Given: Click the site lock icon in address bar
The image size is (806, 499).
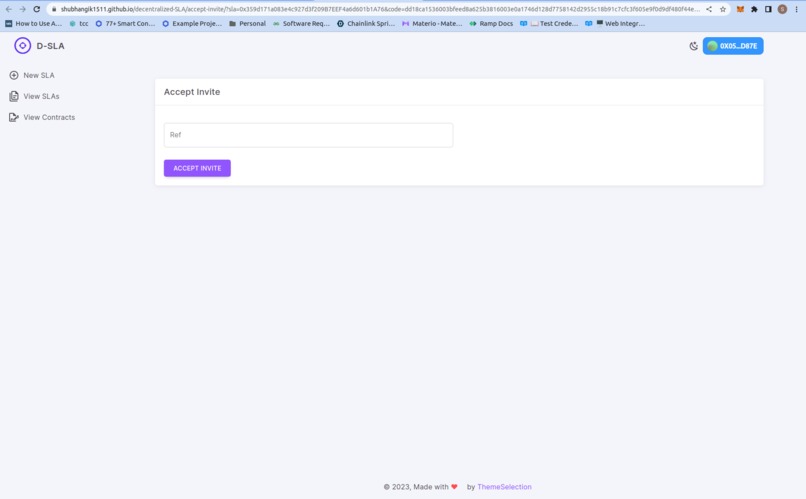Looking at the screenshot, I should (x=54, y=9).
